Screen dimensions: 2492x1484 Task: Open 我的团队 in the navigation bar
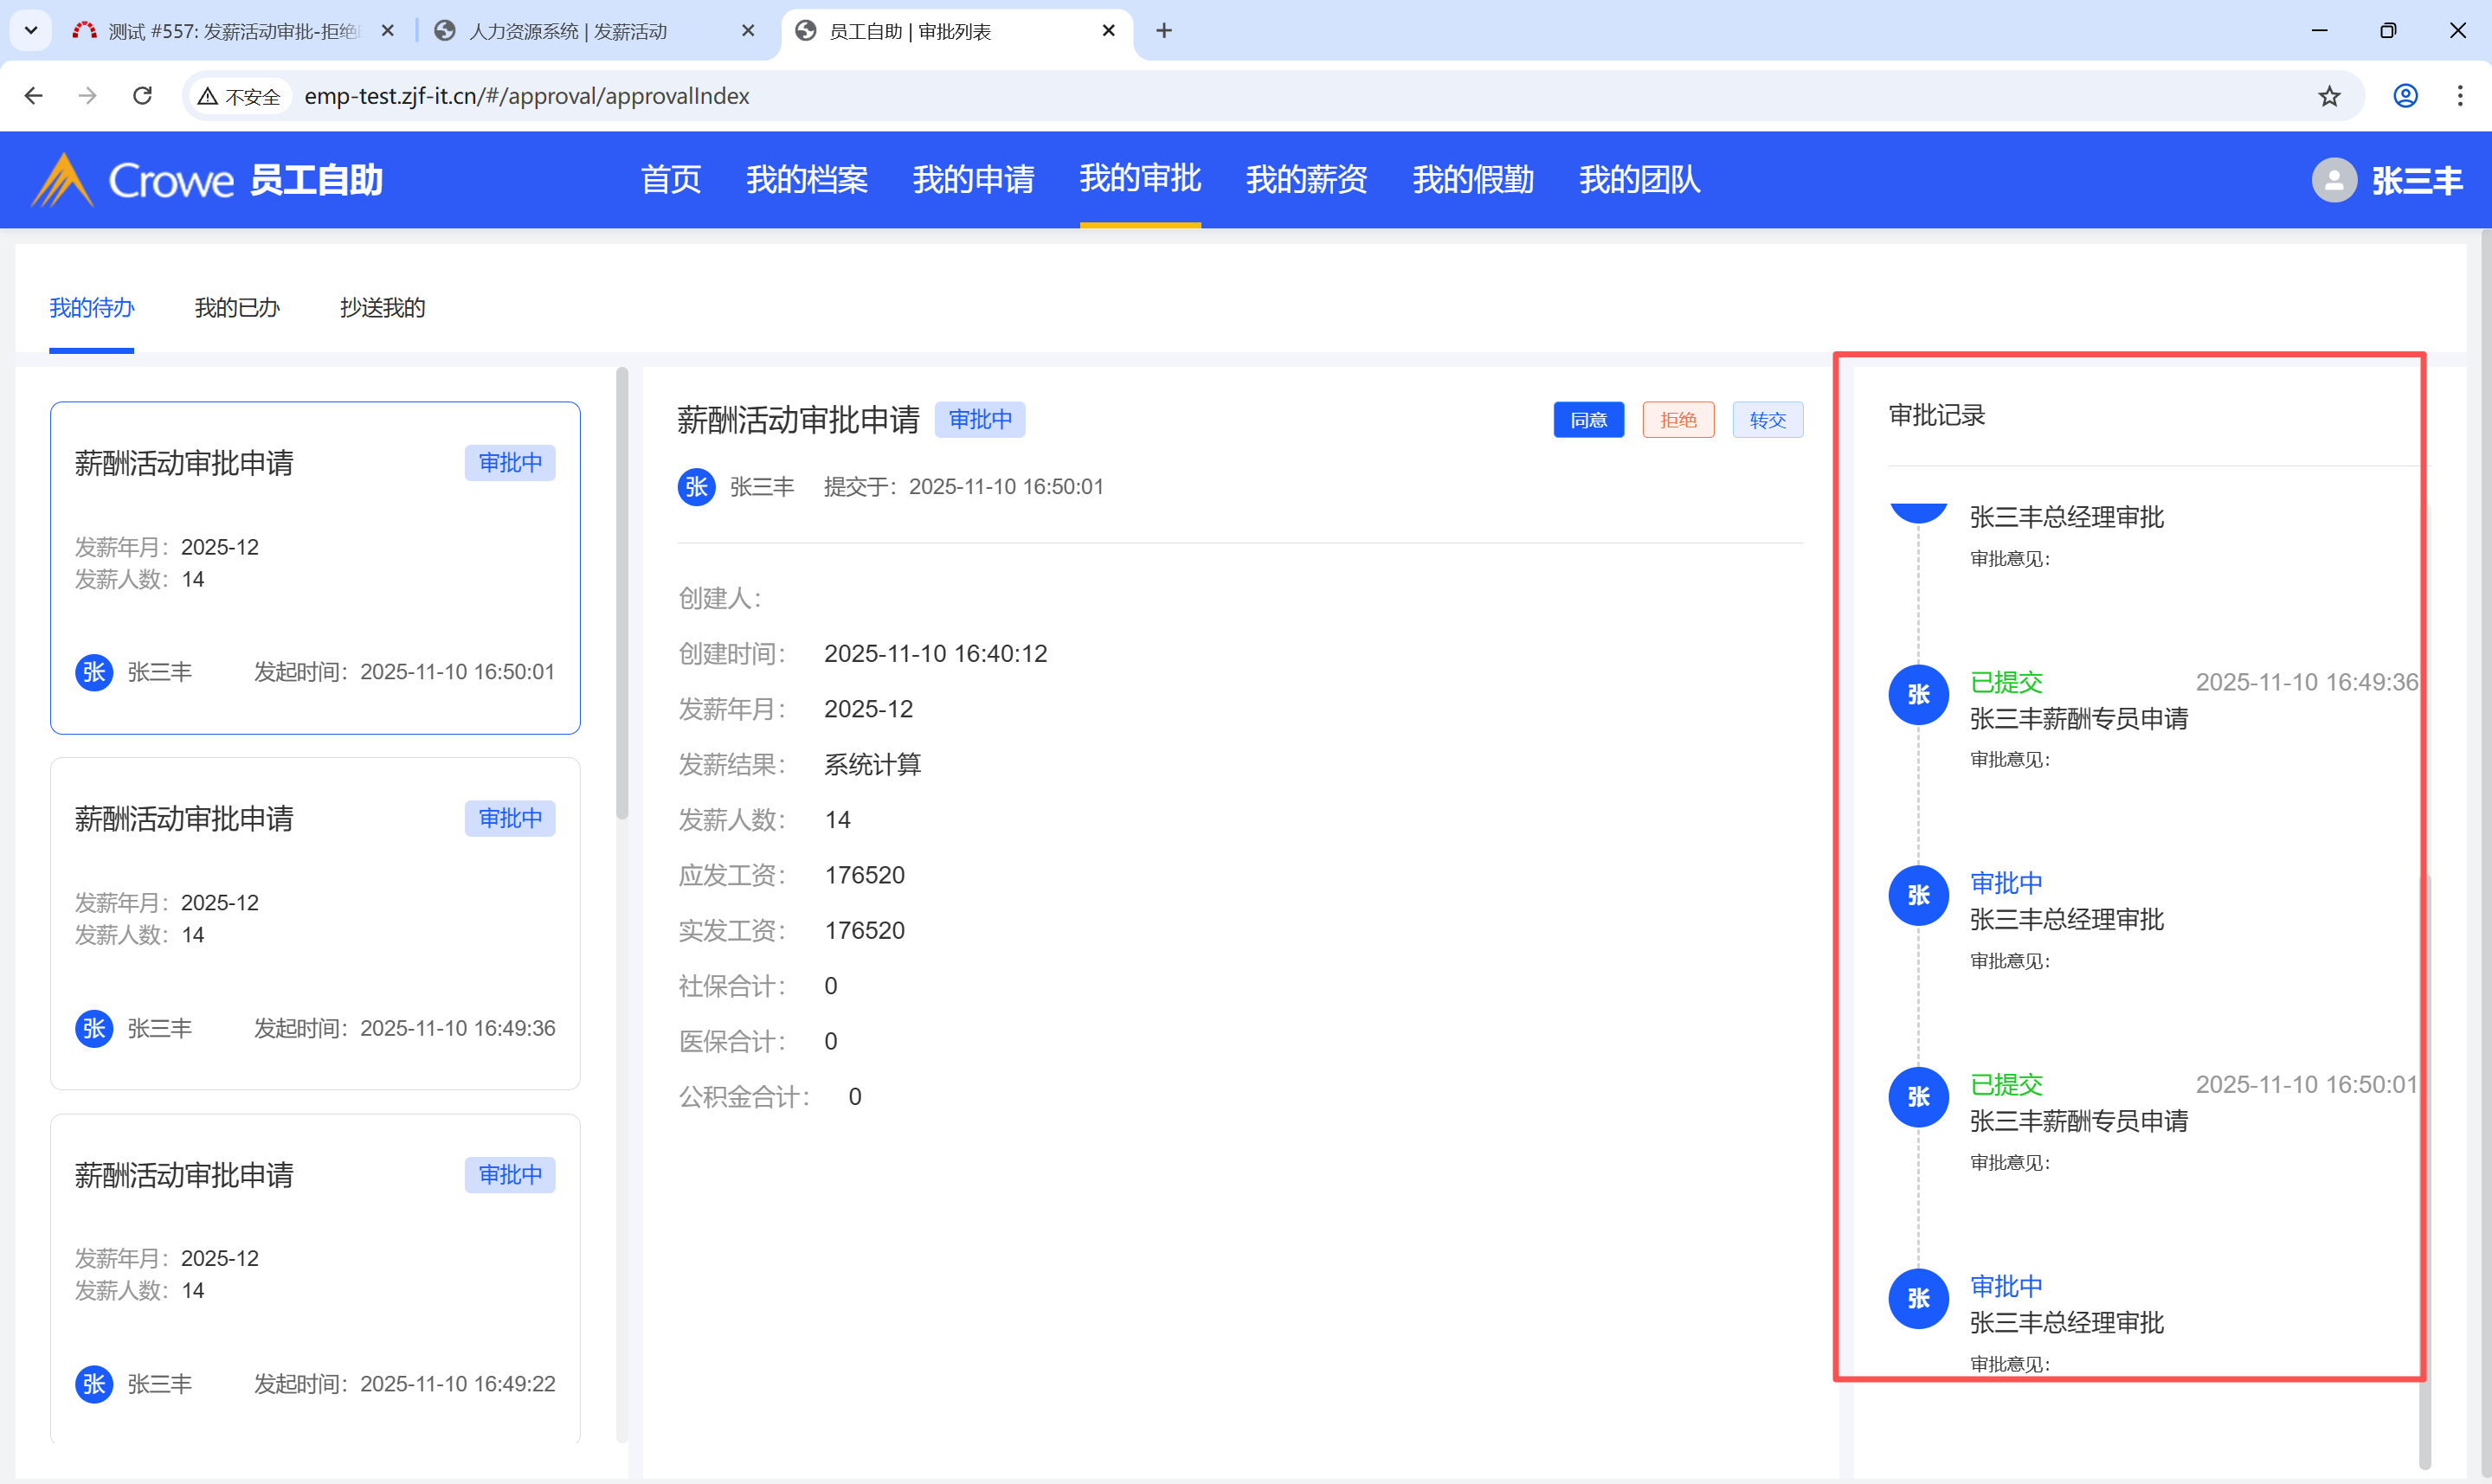pos(1639,180)
